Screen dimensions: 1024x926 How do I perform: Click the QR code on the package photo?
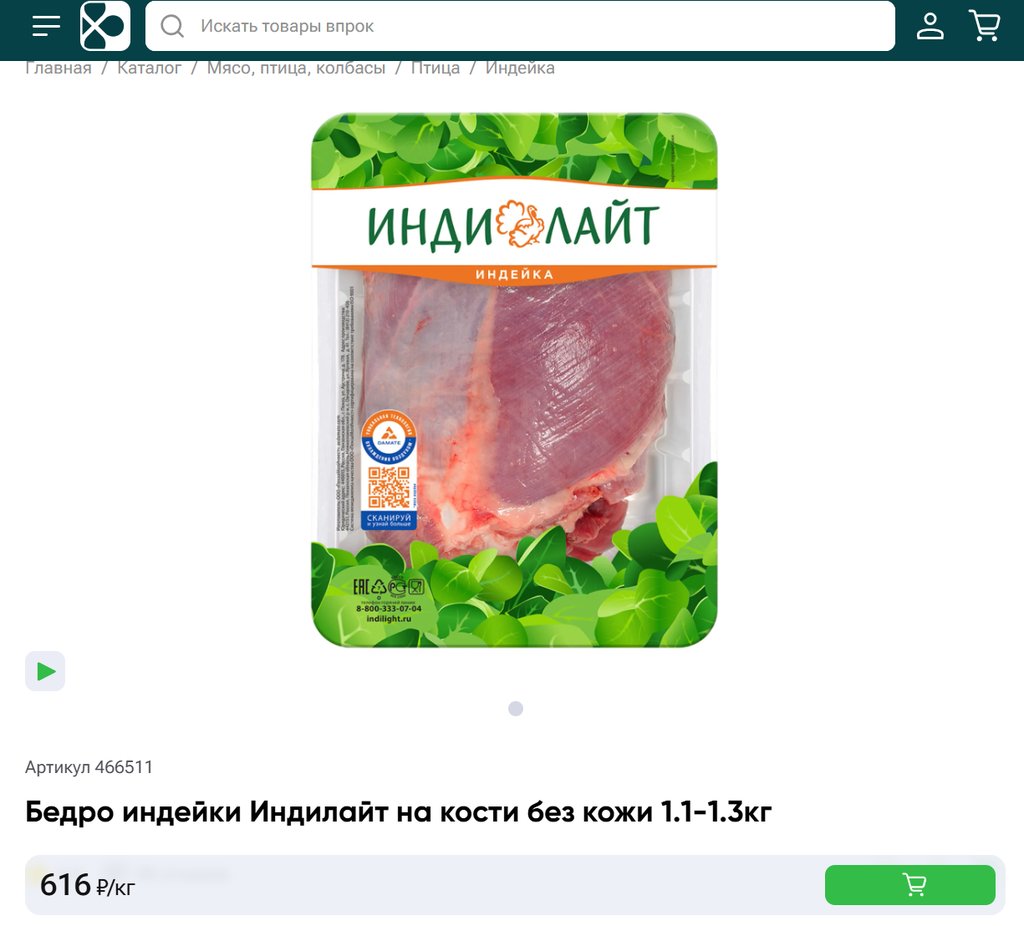389,487
